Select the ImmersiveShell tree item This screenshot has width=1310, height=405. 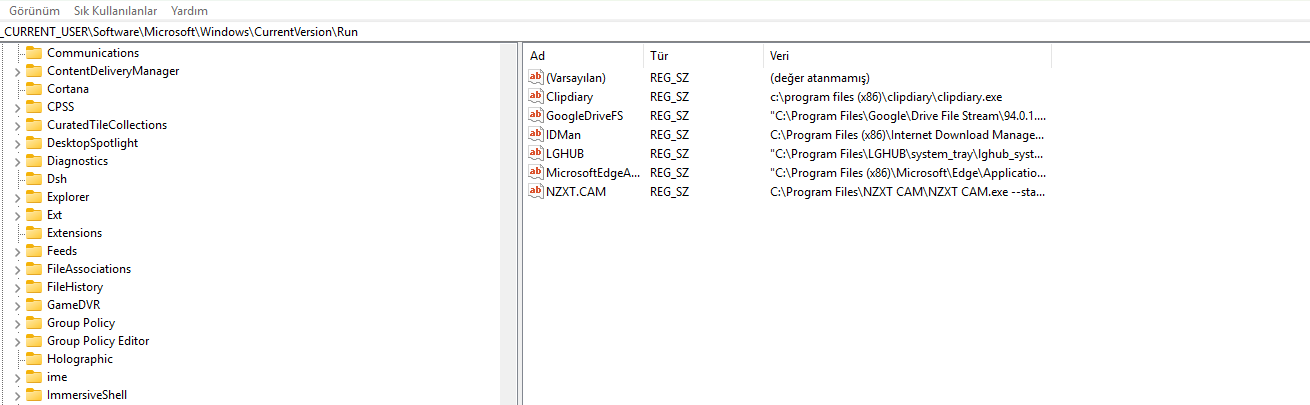pyautogui.click(x=87, y=395)
